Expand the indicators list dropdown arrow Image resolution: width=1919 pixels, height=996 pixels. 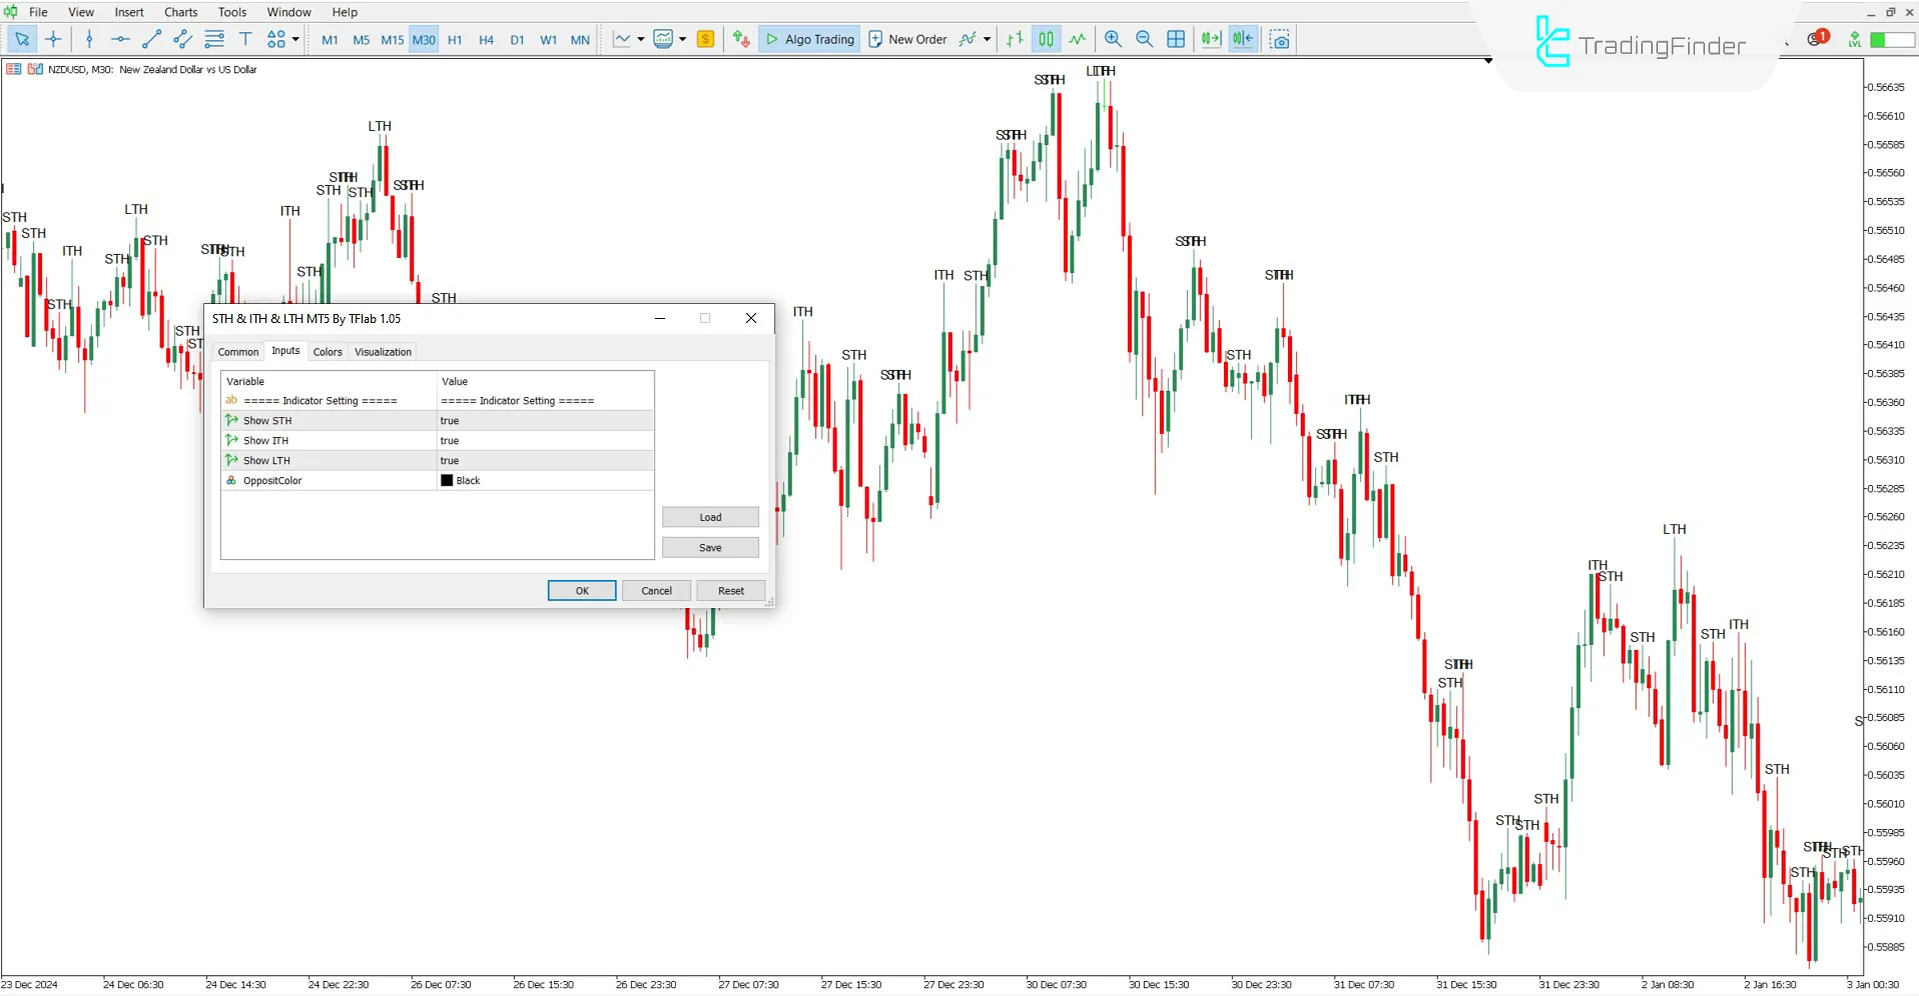click(x=683, y=39)
